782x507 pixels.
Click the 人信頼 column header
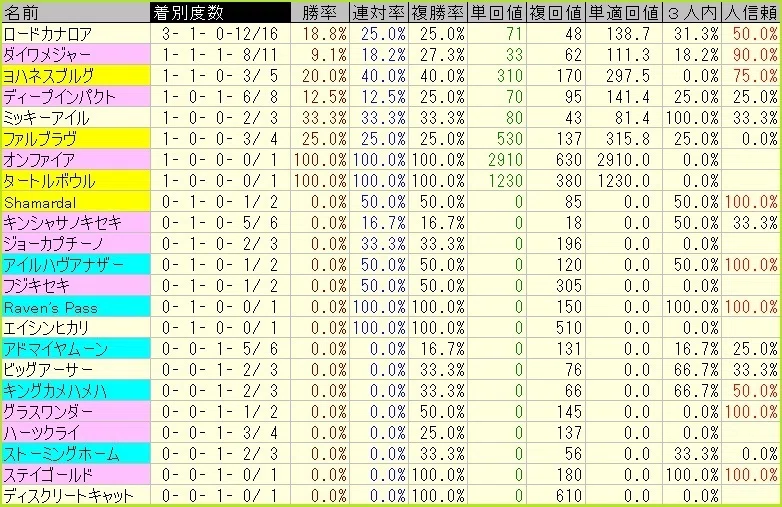point(751,12)
